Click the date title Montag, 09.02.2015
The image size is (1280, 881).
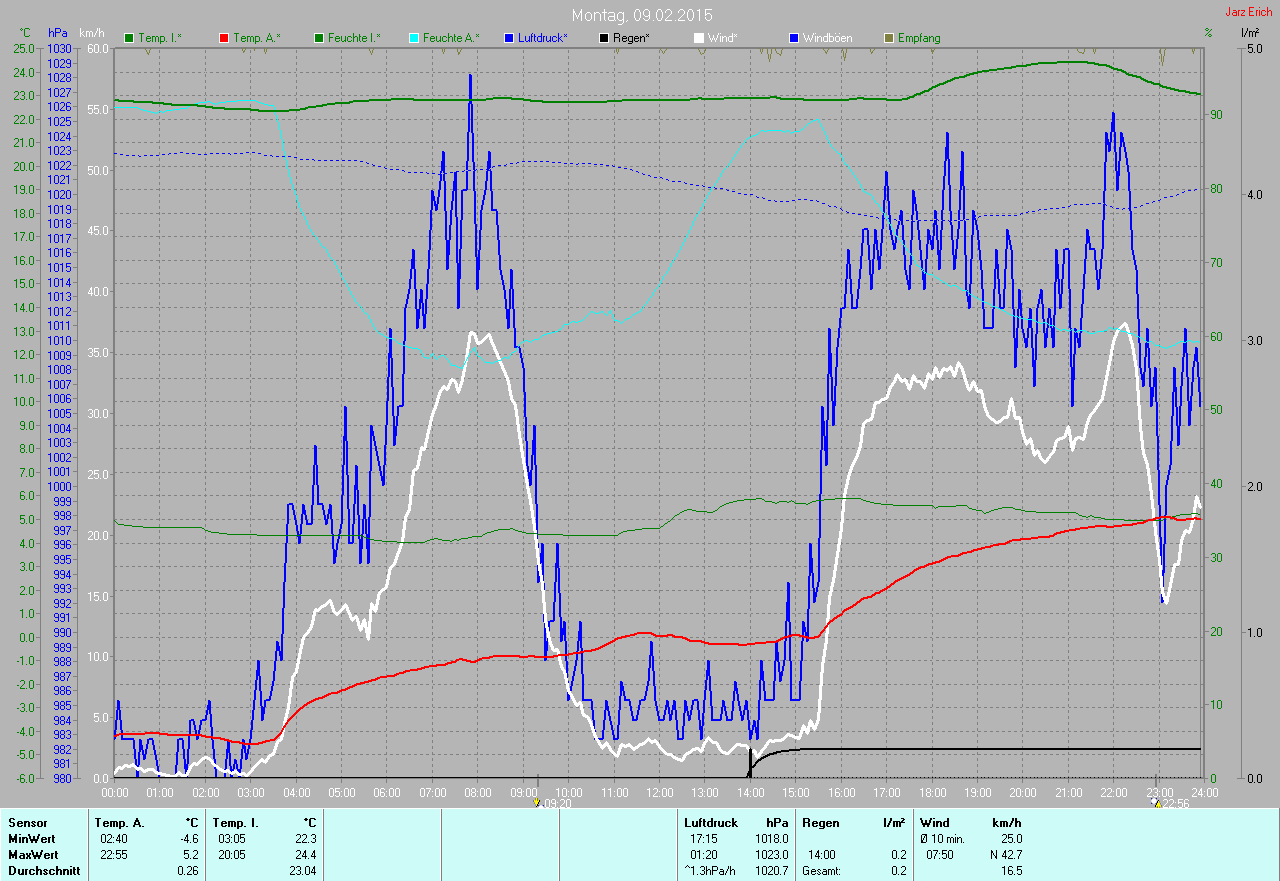coord(642,16)
